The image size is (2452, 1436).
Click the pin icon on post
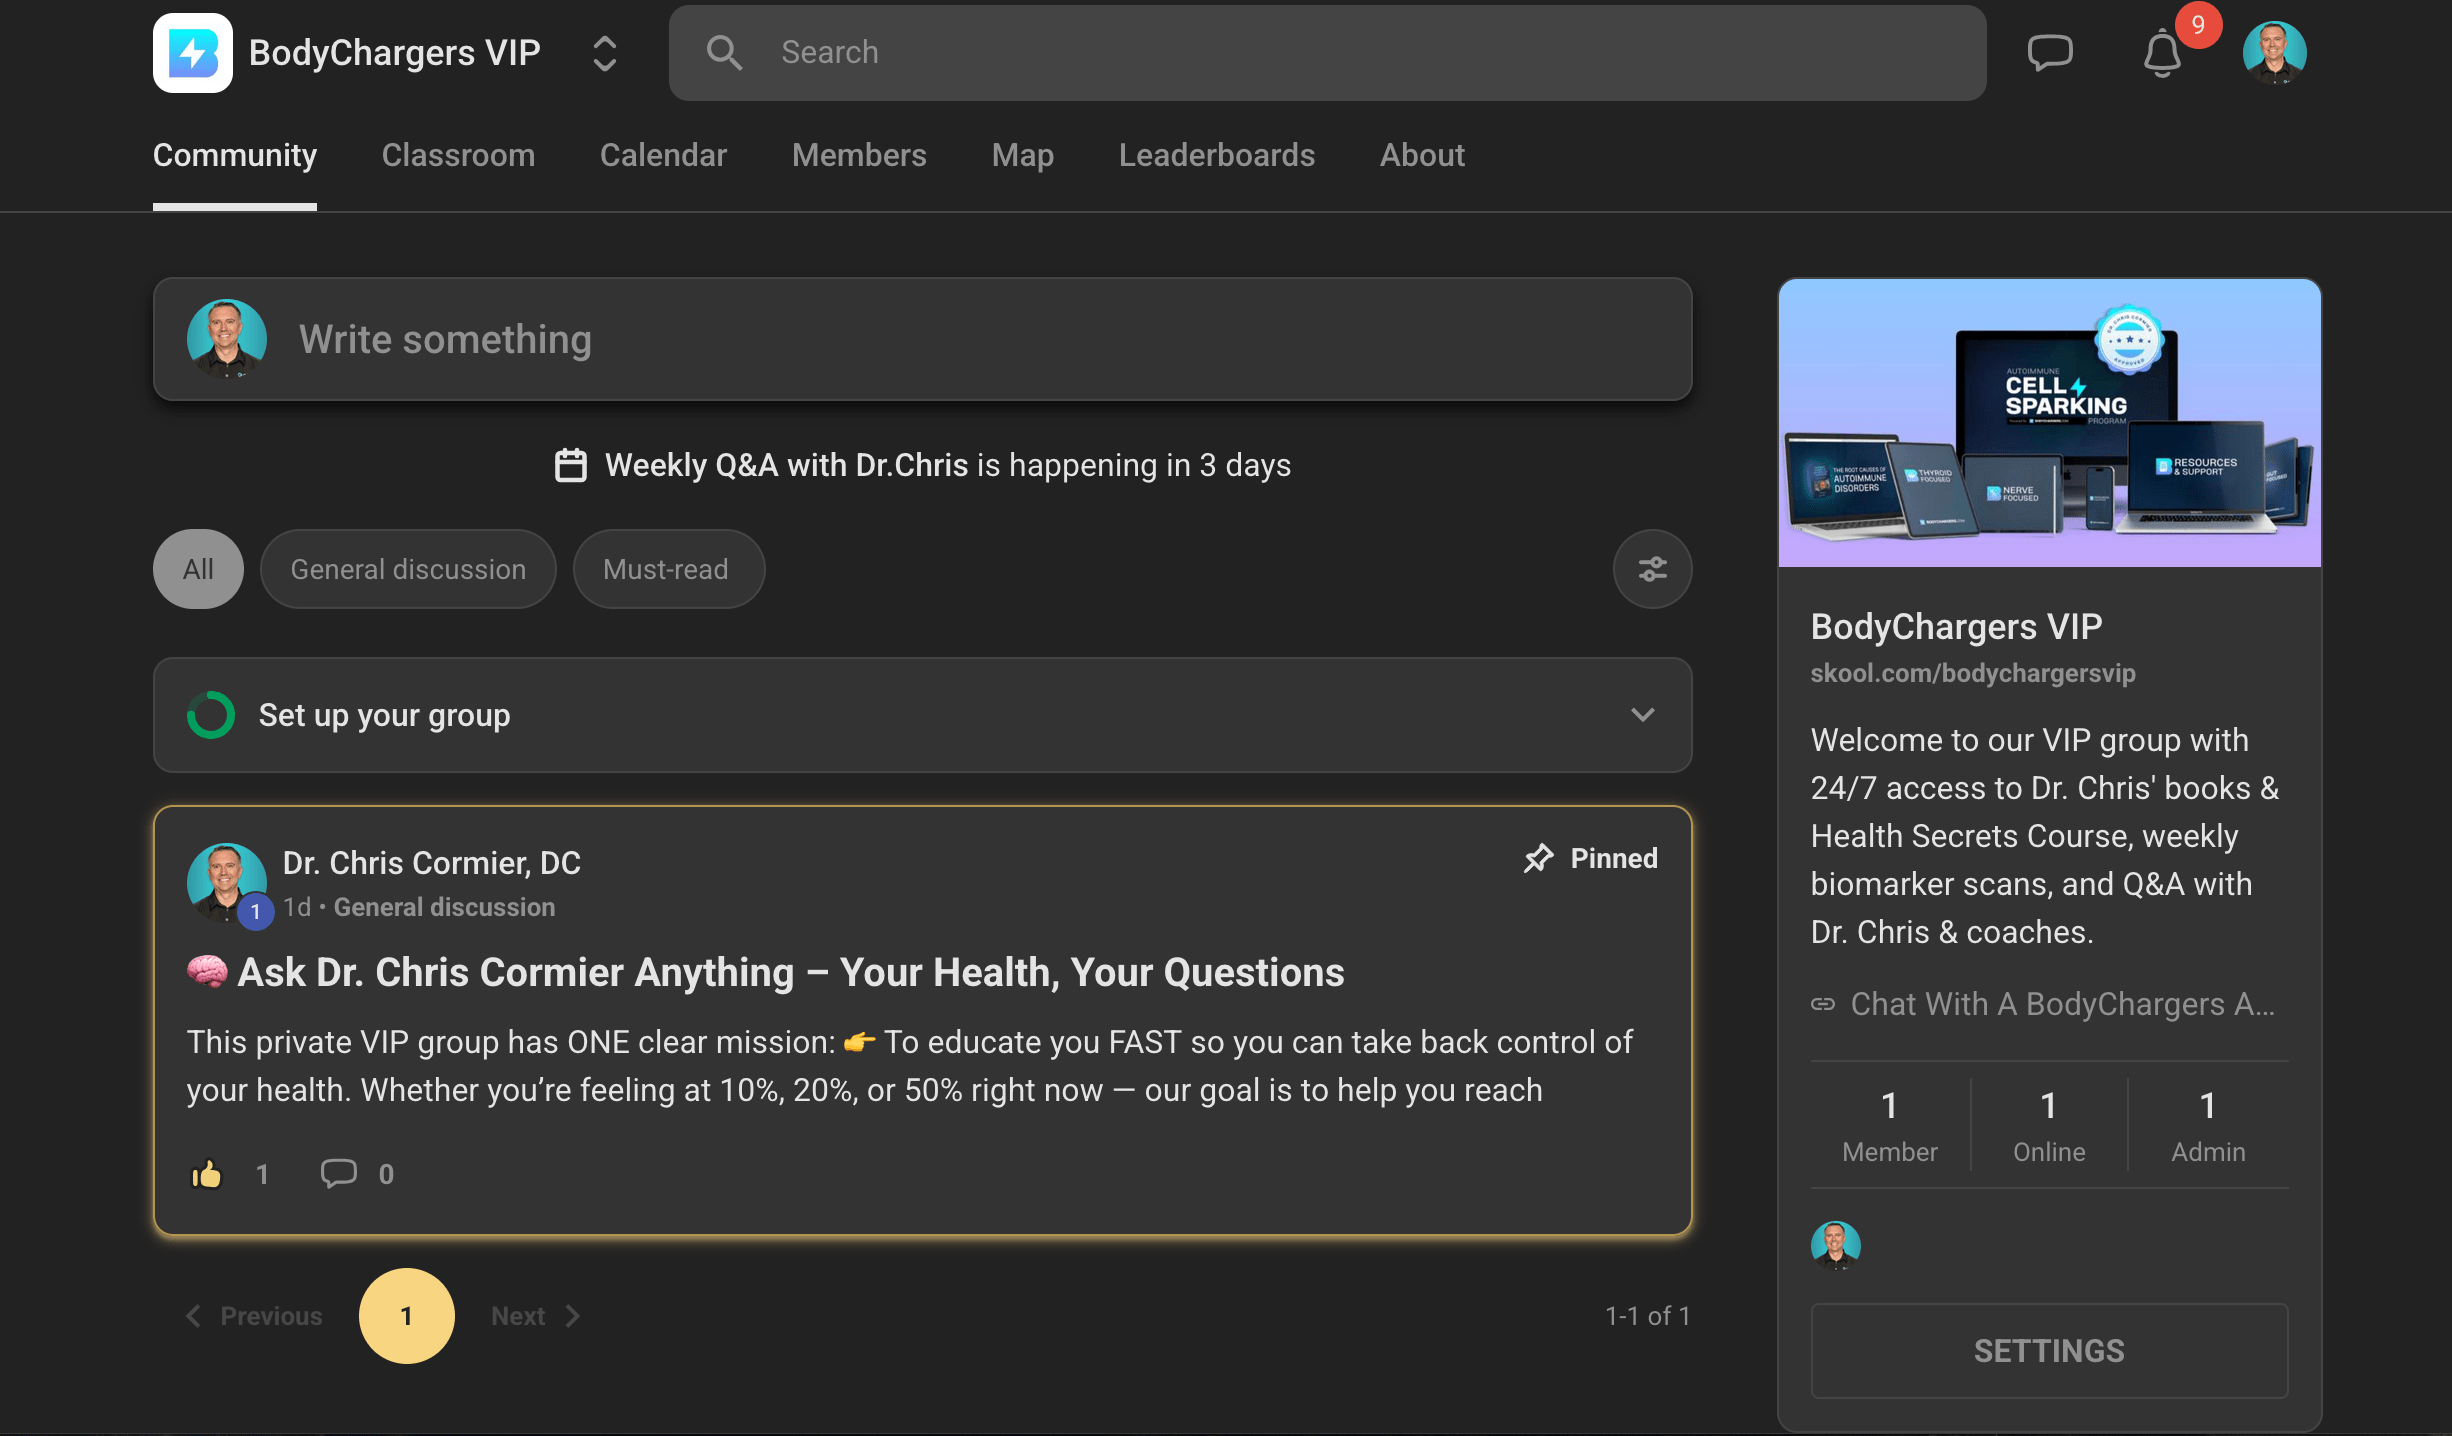click(x=1538, y=858)
